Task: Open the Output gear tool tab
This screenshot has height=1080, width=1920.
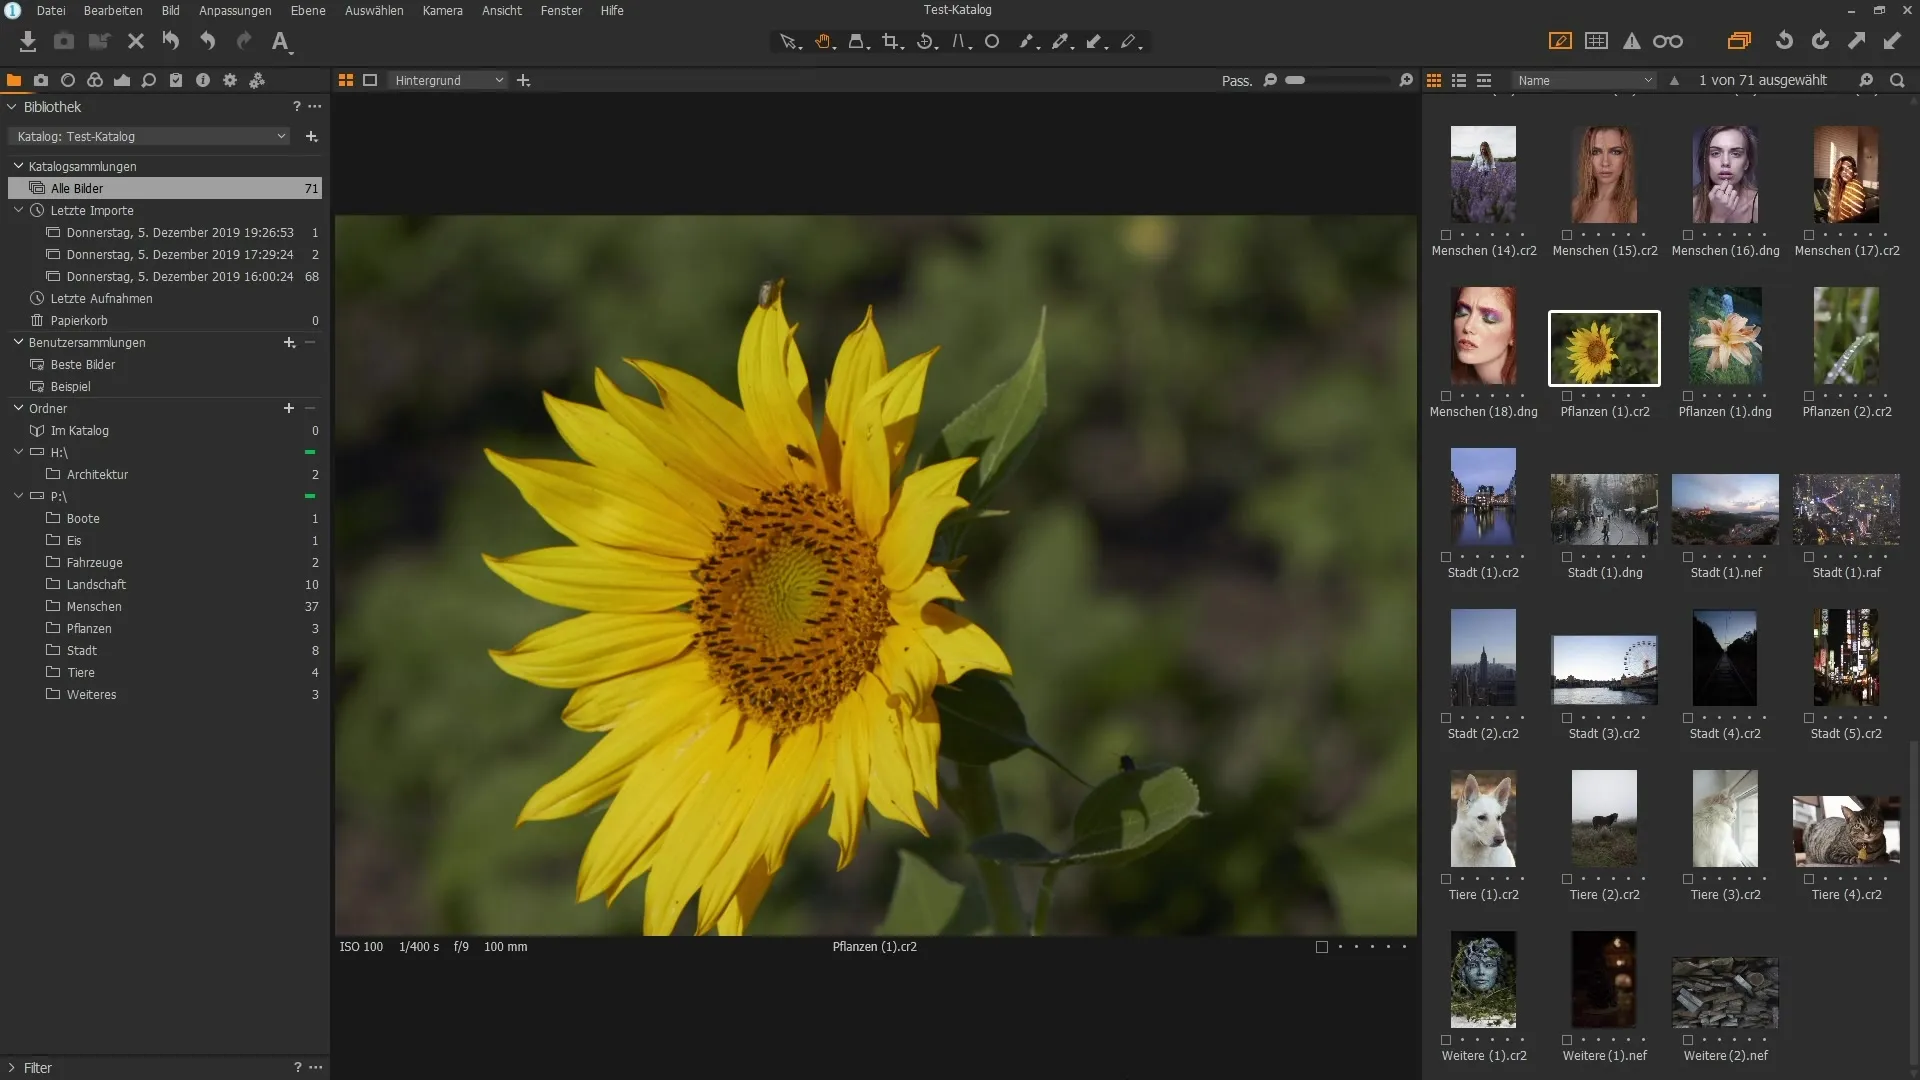Action: pyautogui.click(x=230, y=80)
